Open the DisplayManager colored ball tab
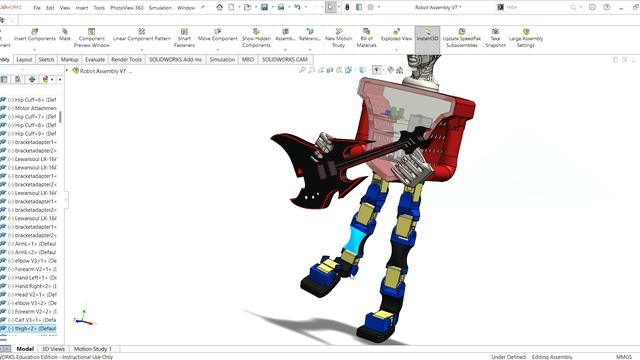This screenshot has height=360, width=640. 45,79
